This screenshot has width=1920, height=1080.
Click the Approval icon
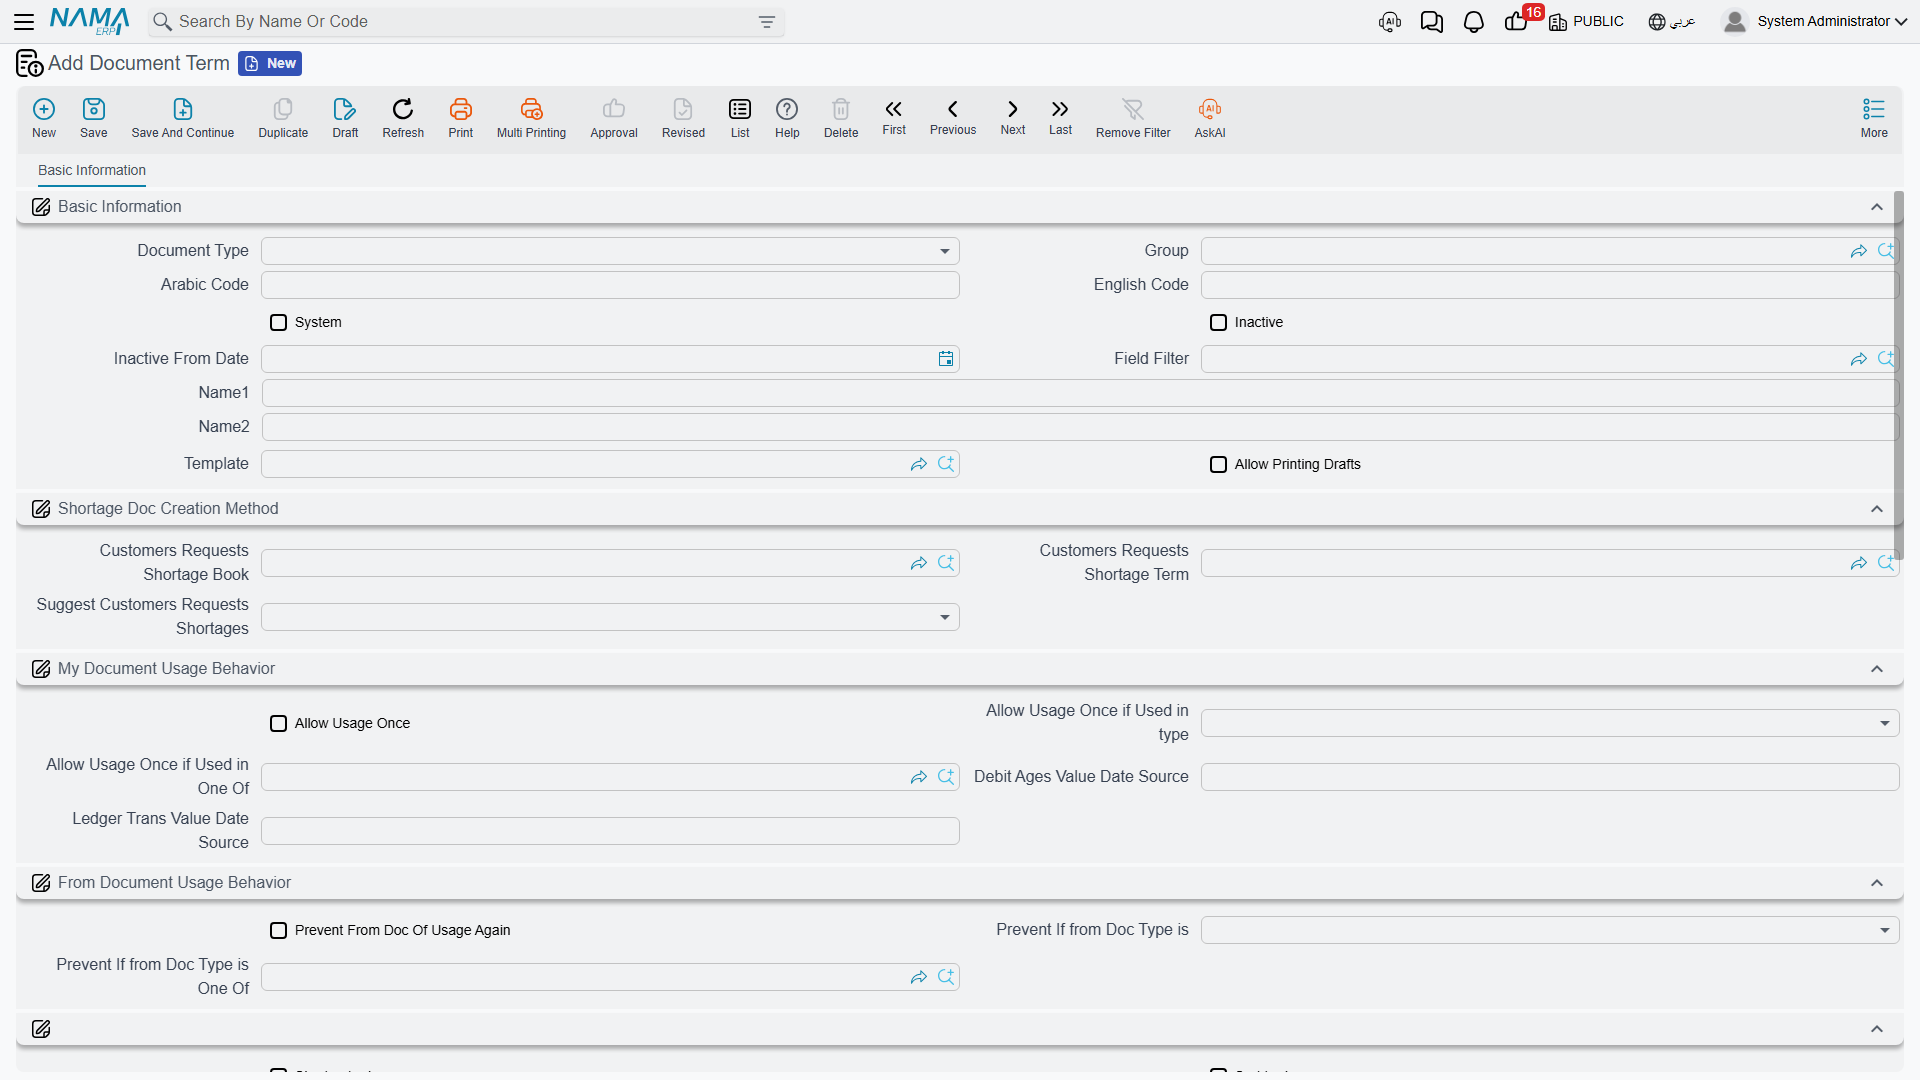[614, 118]
